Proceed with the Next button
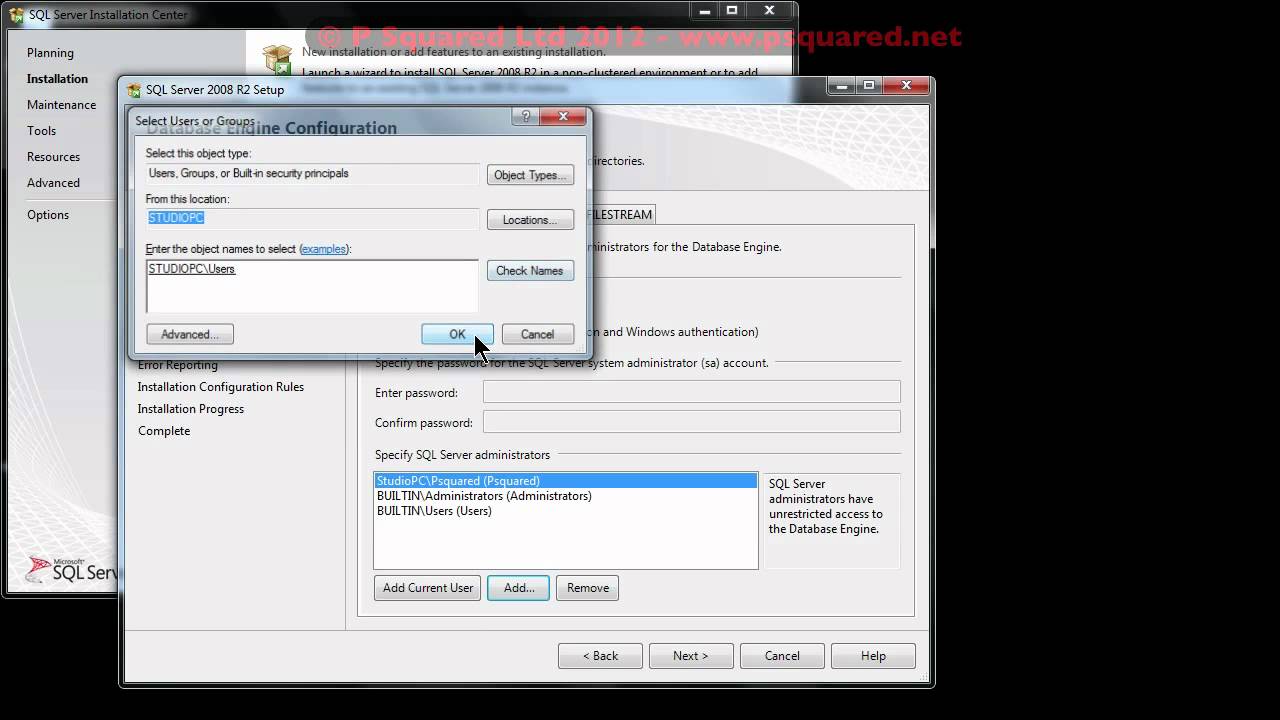This screenshot has width=1280, height=720. pos(691,656)
